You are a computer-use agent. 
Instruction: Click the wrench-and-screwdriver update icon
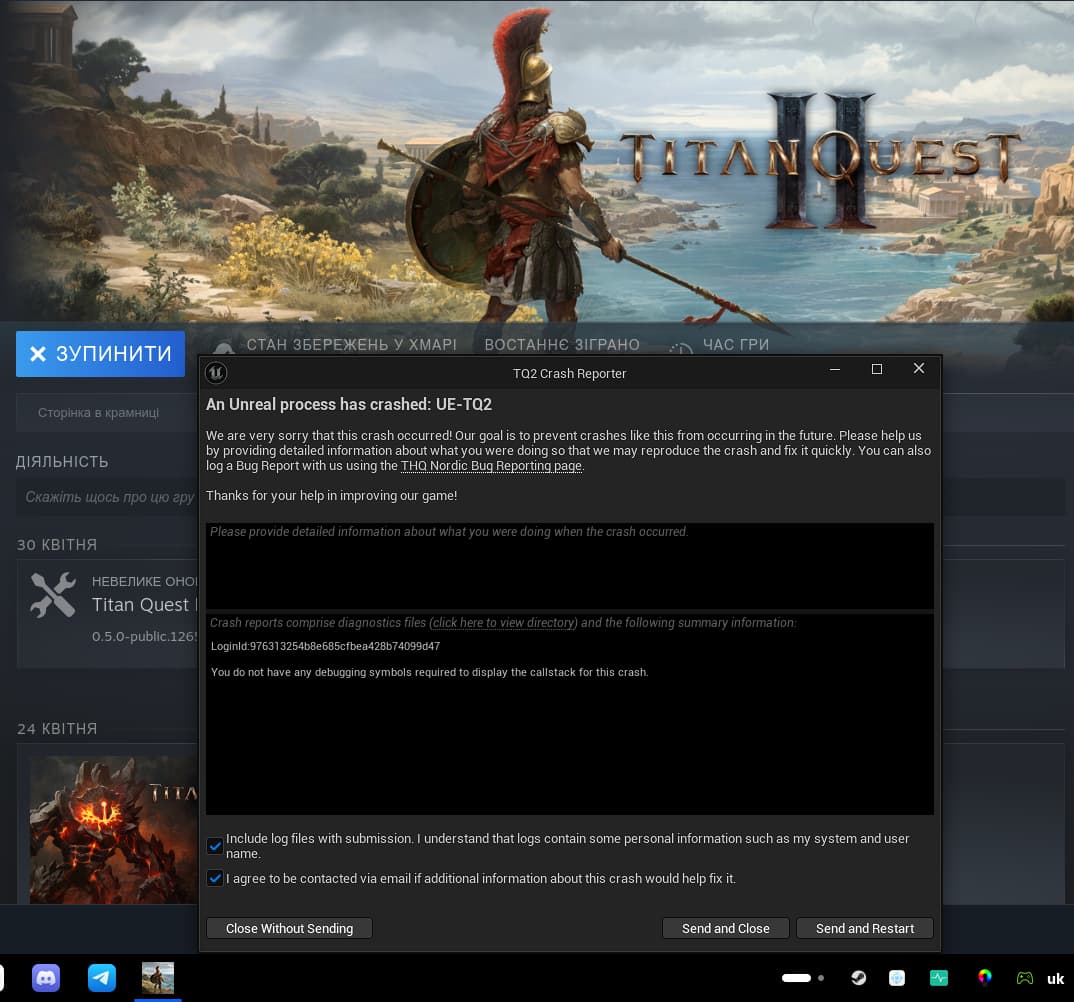coord(53,594)
